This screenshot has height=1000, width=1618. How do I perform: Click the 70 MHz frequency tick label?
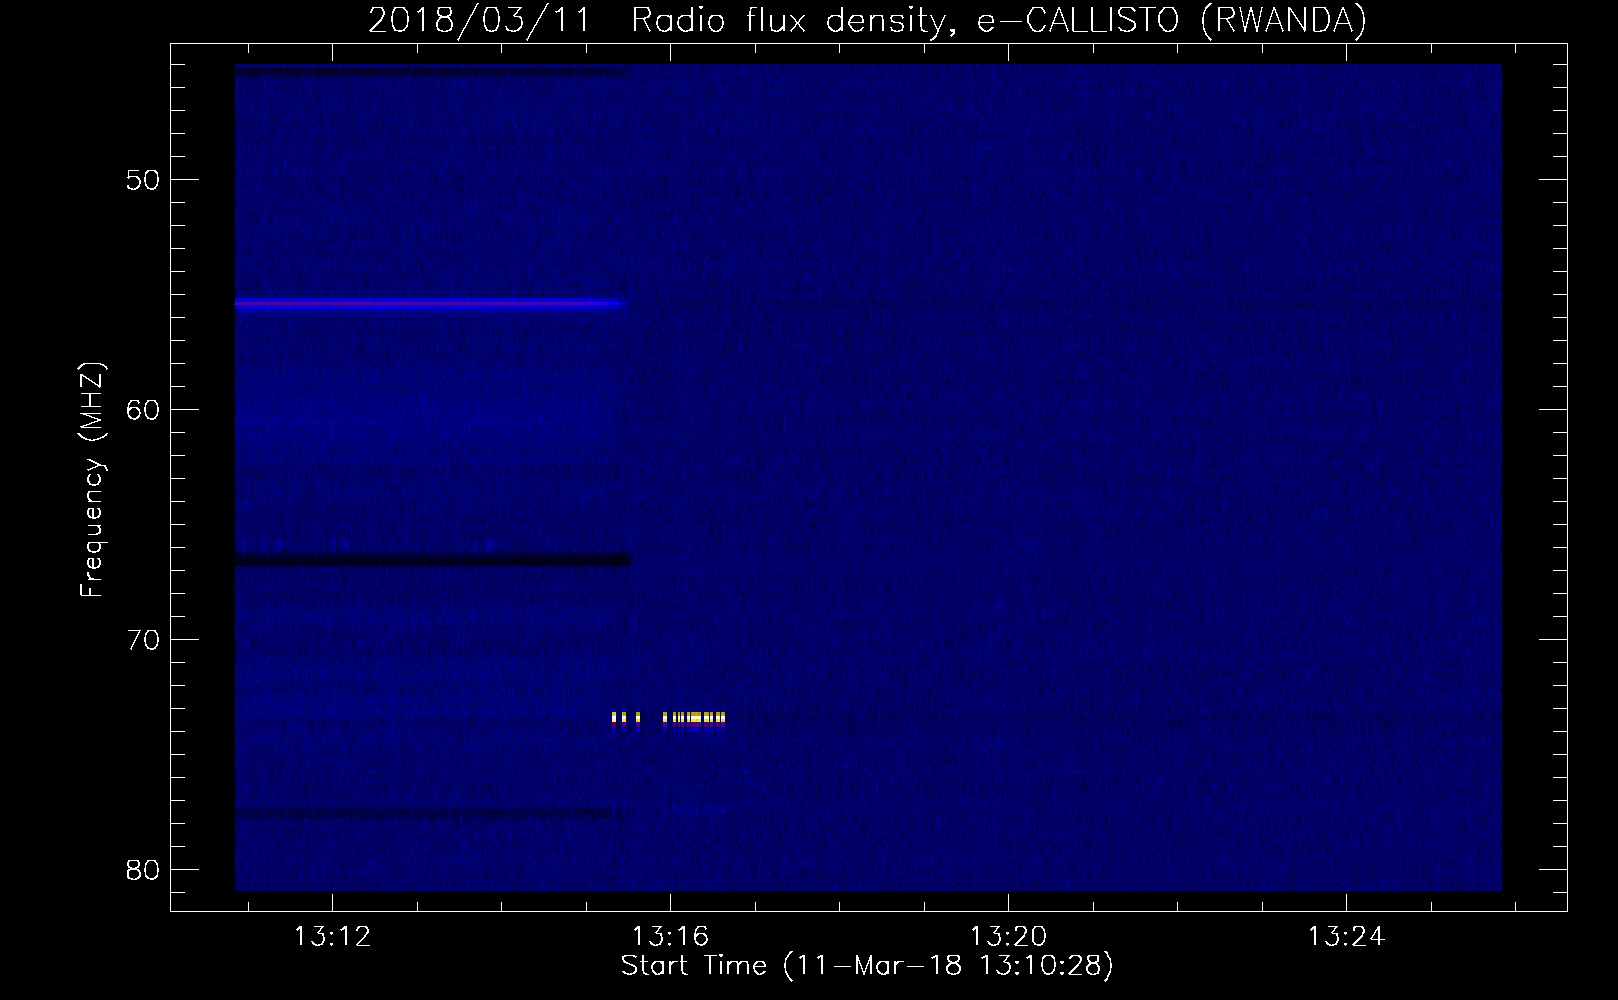coord(144,640)
